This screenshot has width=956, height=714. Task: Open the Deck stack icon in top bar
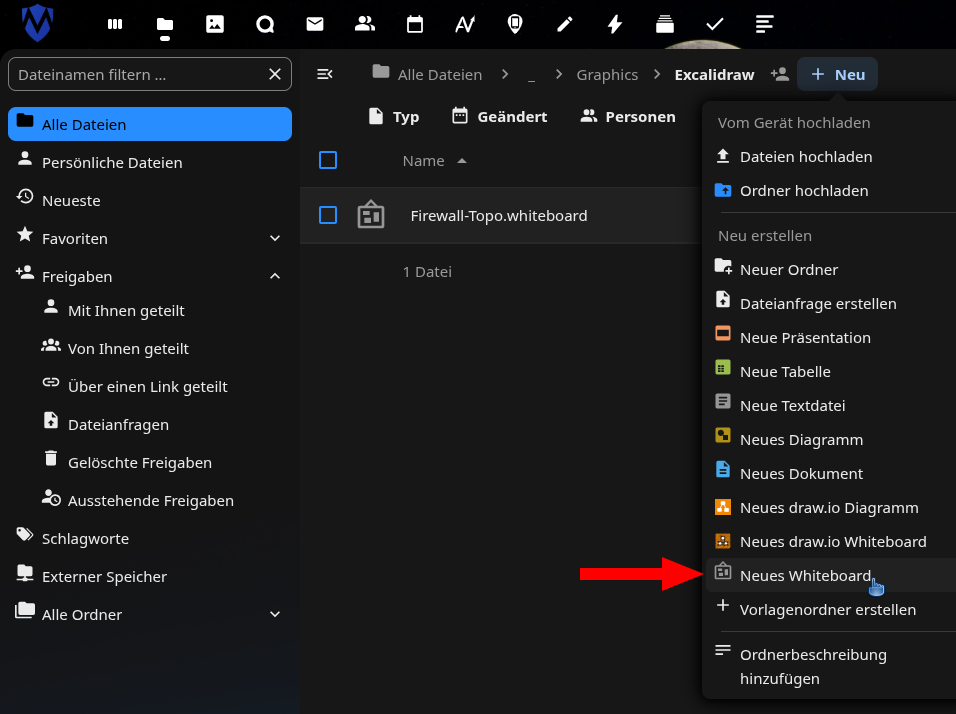tap(665, 24)
